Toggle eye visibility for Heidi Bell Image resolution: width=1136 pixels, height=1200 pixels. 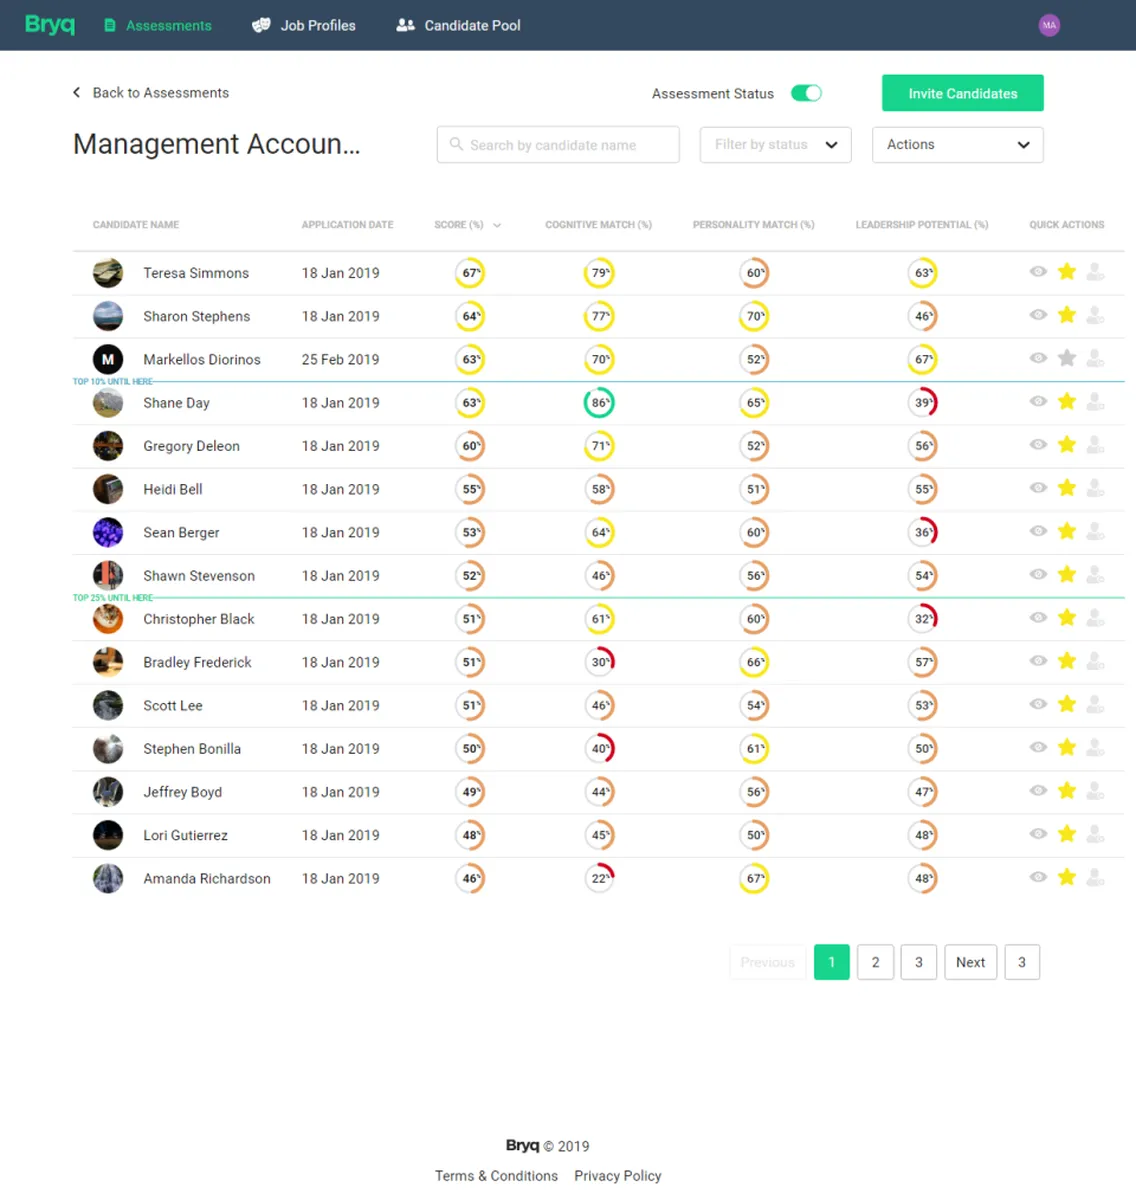[1039, 487]
